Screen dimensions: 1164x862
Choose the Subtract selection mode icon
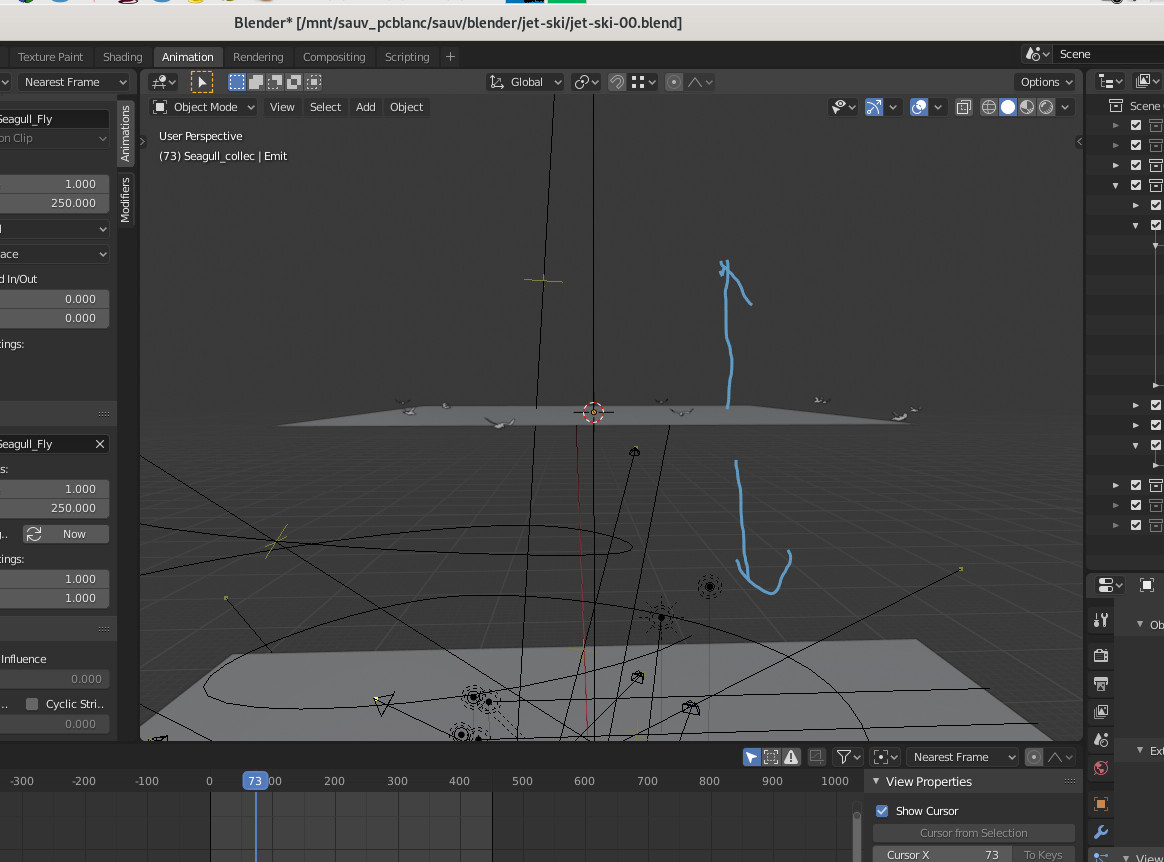click(275, 82)
